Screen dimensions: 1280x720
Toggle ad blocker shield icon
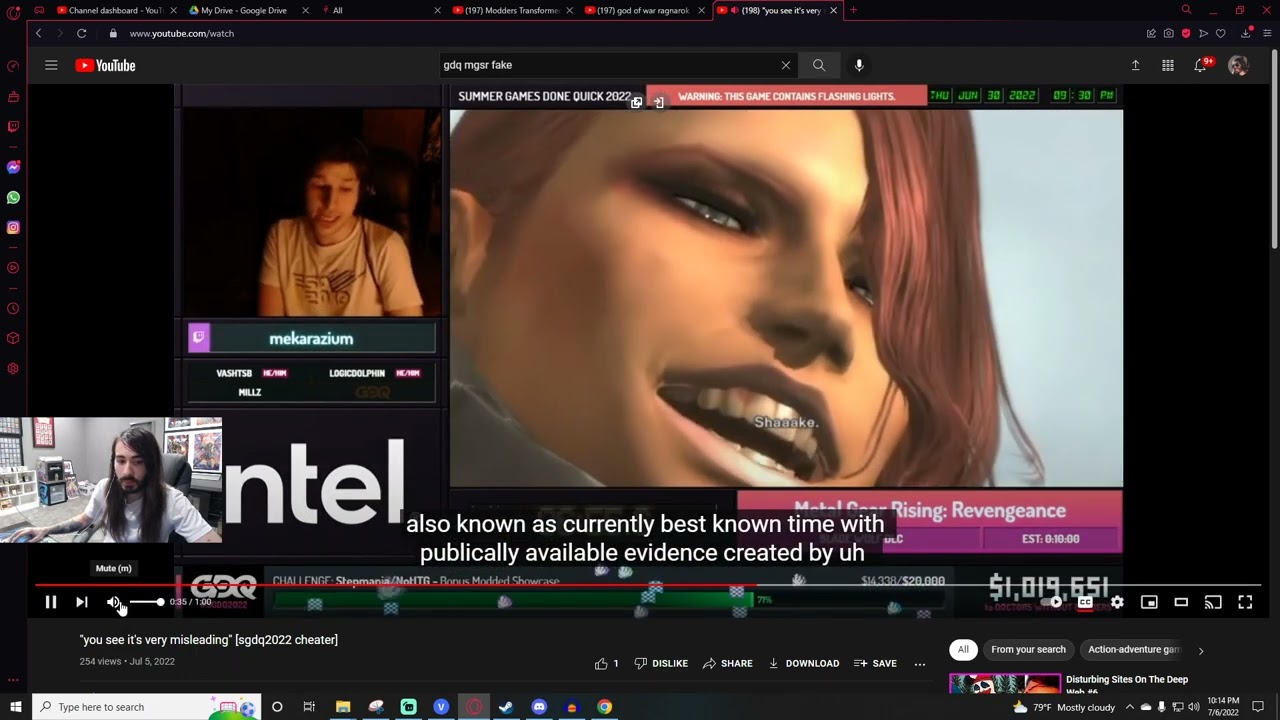tap(1186, 33)
